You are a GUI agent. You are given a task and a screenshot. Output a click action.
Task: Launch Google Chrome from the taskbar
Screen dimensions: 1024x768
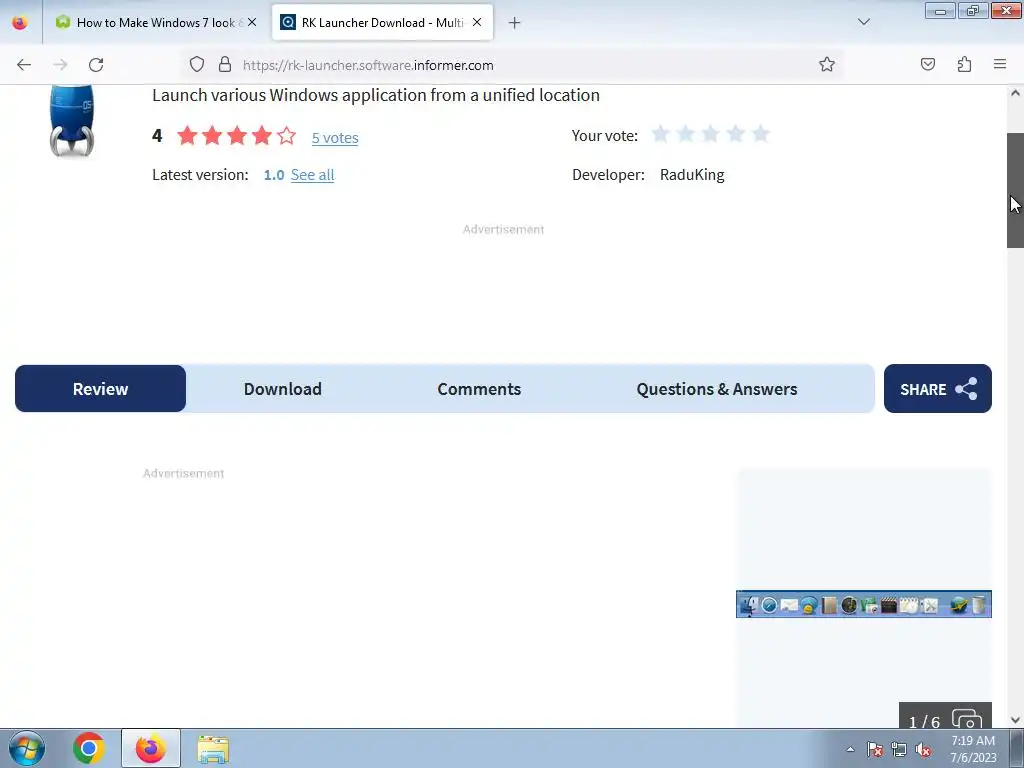pyautogui.click(x=89, y=748)
